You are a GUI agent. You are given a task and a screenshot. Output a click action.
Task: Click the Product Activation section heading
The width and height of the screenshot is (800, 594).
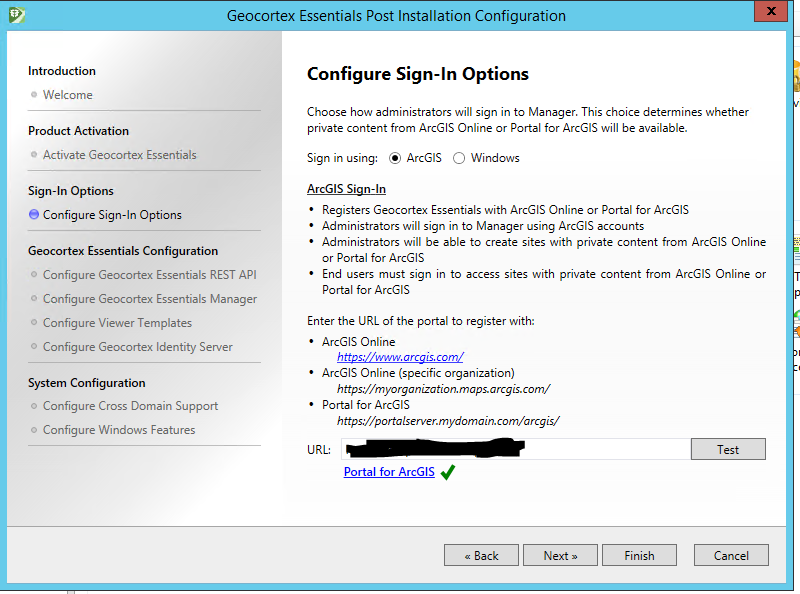click(x=79, y=131)
